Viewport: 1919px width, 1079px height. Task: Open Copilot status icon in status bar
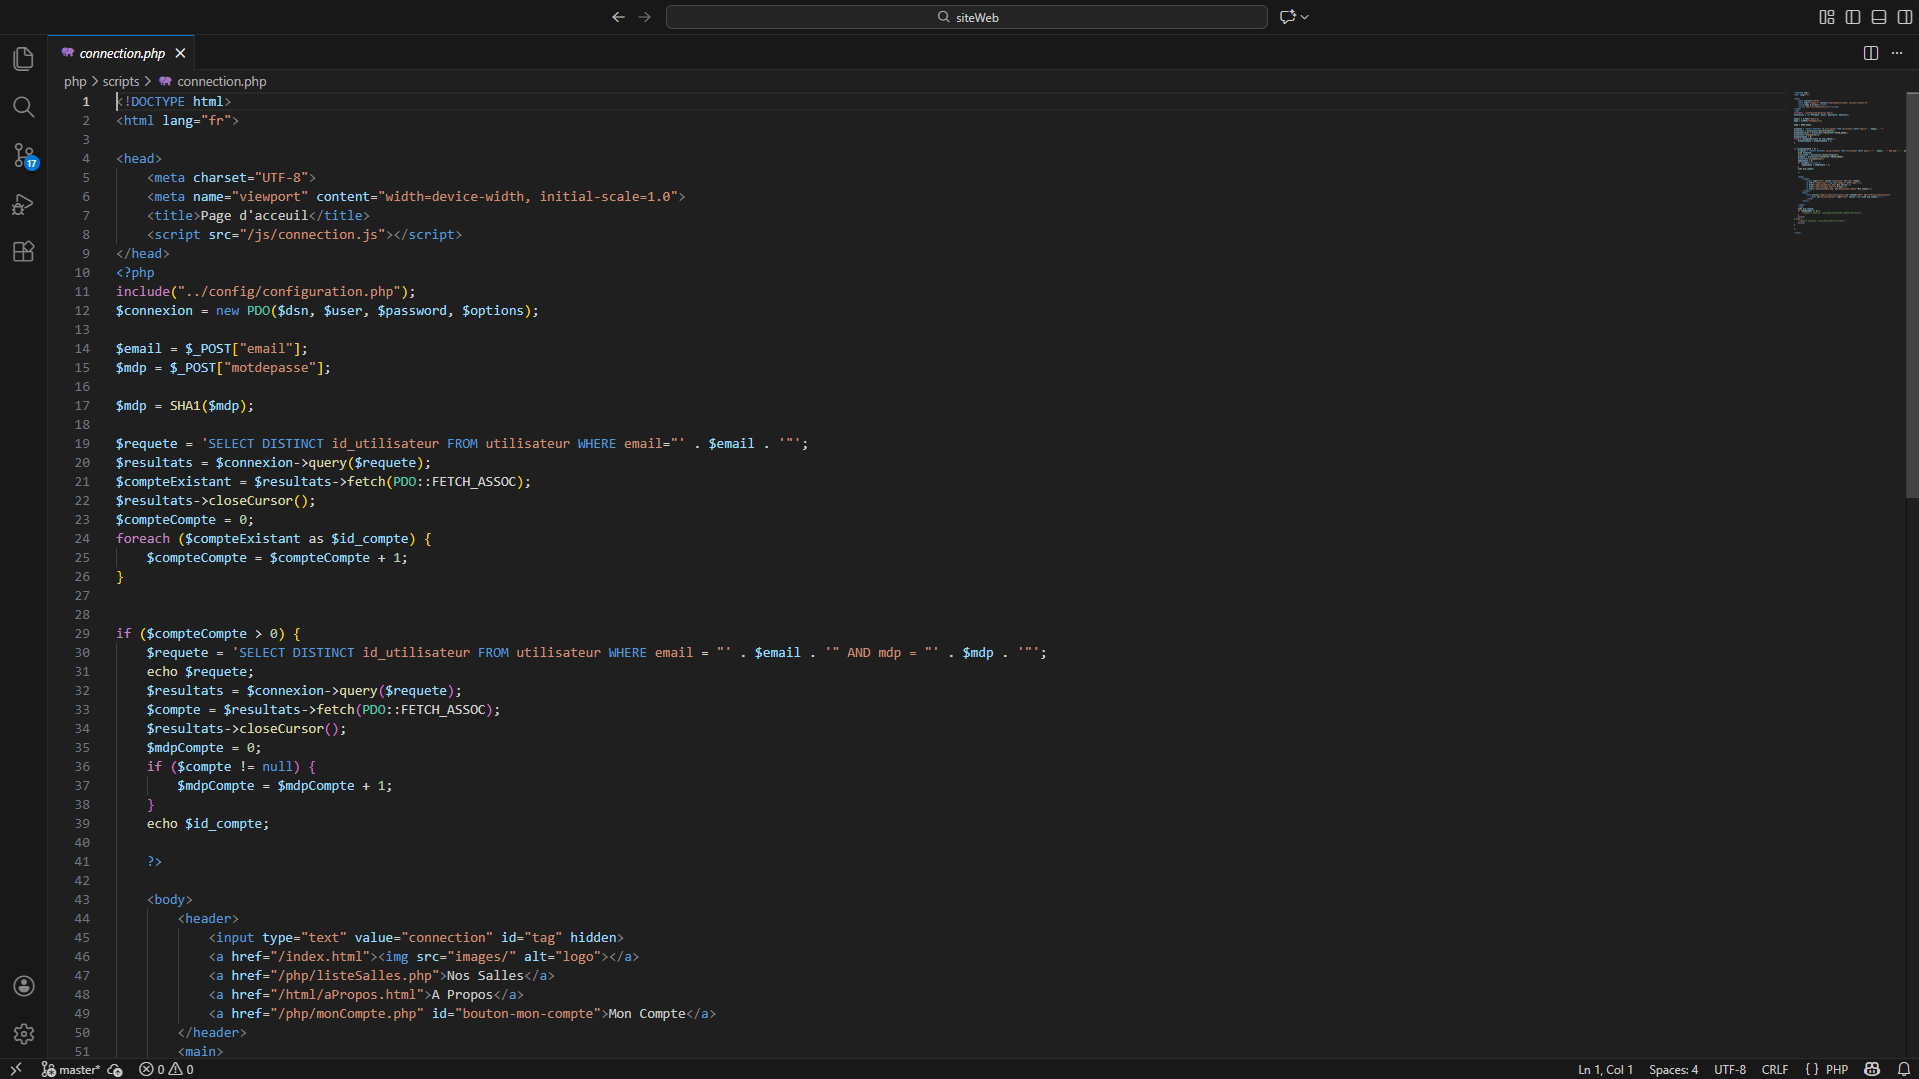[x=1872, y=1069]
